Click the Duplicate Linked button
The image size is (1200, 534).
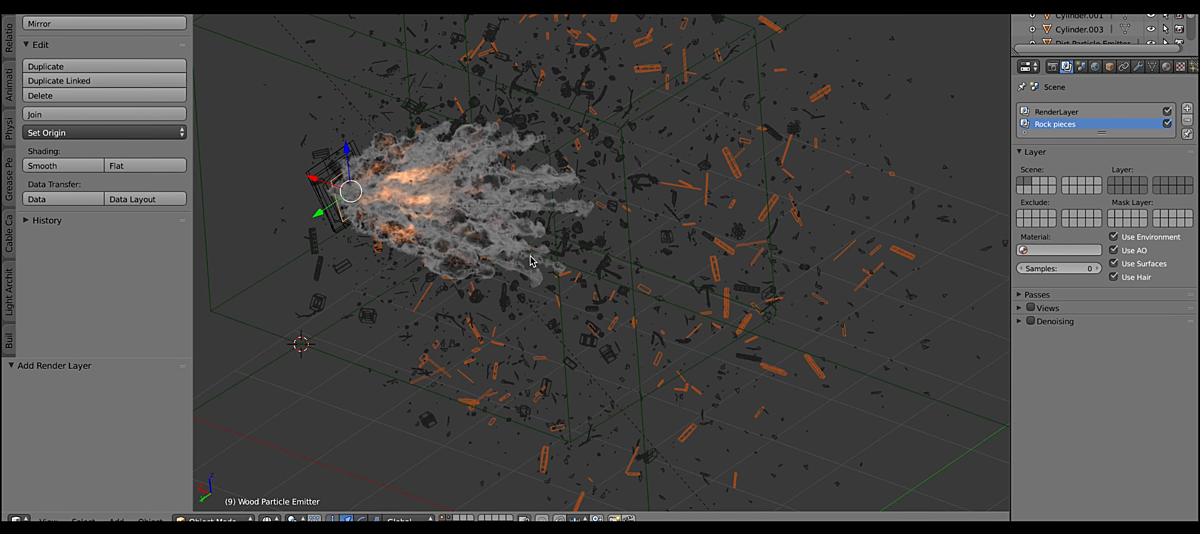pyautogui.click(x=105, y=80)
